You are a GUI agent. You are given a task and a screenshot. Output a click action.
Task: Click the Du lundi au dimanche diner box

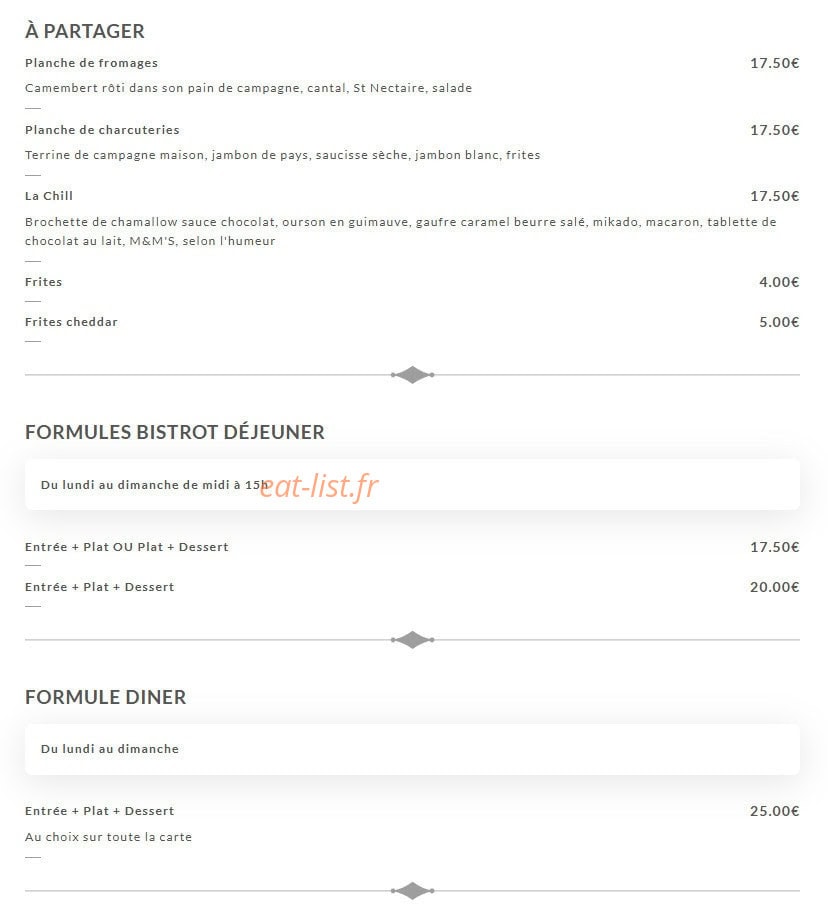(x=413, y=749)
